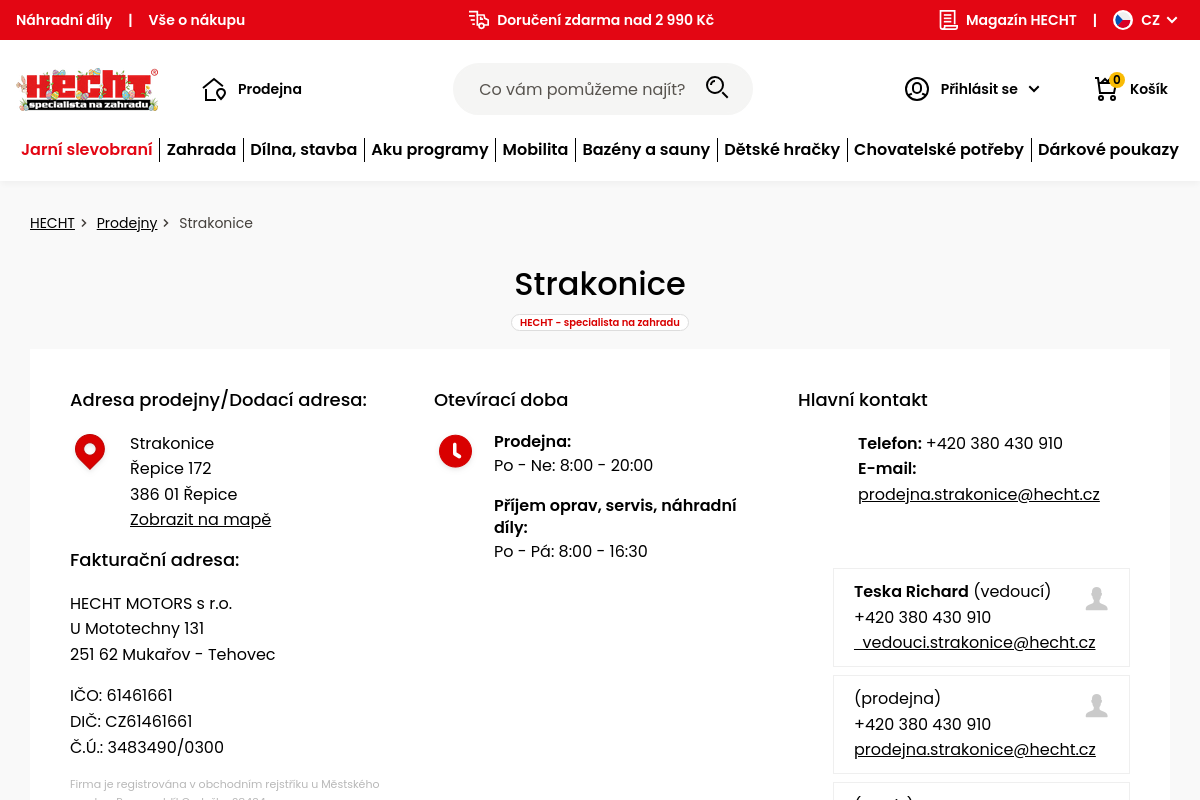Go to Prodejny in the breadcrumb
Image resolution: width=1200 pixels, height=800 pixels.
(x=127, y=223)
